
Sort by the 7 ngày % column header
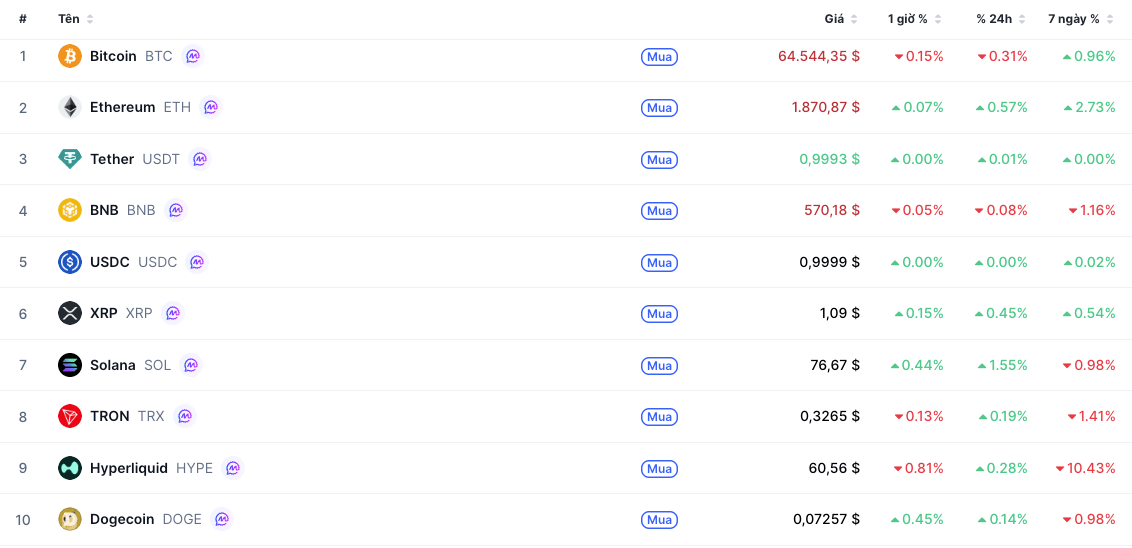pos(1081,19)
